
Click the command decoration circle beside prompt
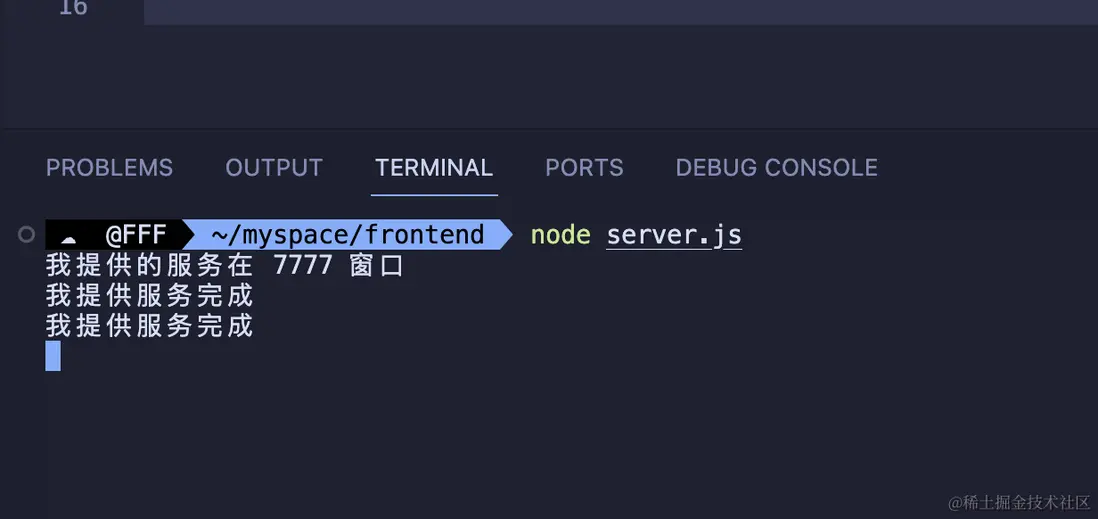[x=27, y=235]
